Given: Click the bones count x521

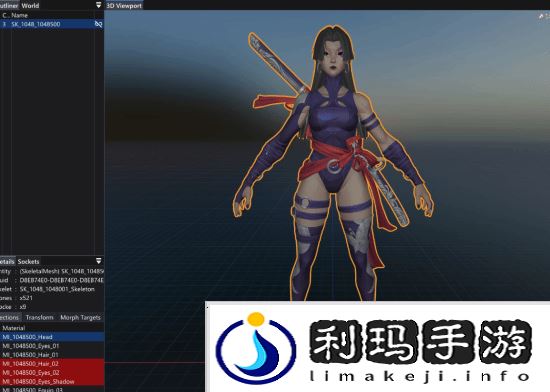Looking at the screenshot, I should (x=26, y=298).
